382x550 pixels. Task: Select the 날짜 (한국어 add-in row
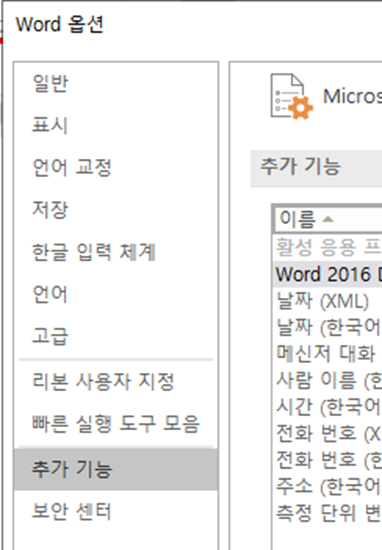coord(328,327)
